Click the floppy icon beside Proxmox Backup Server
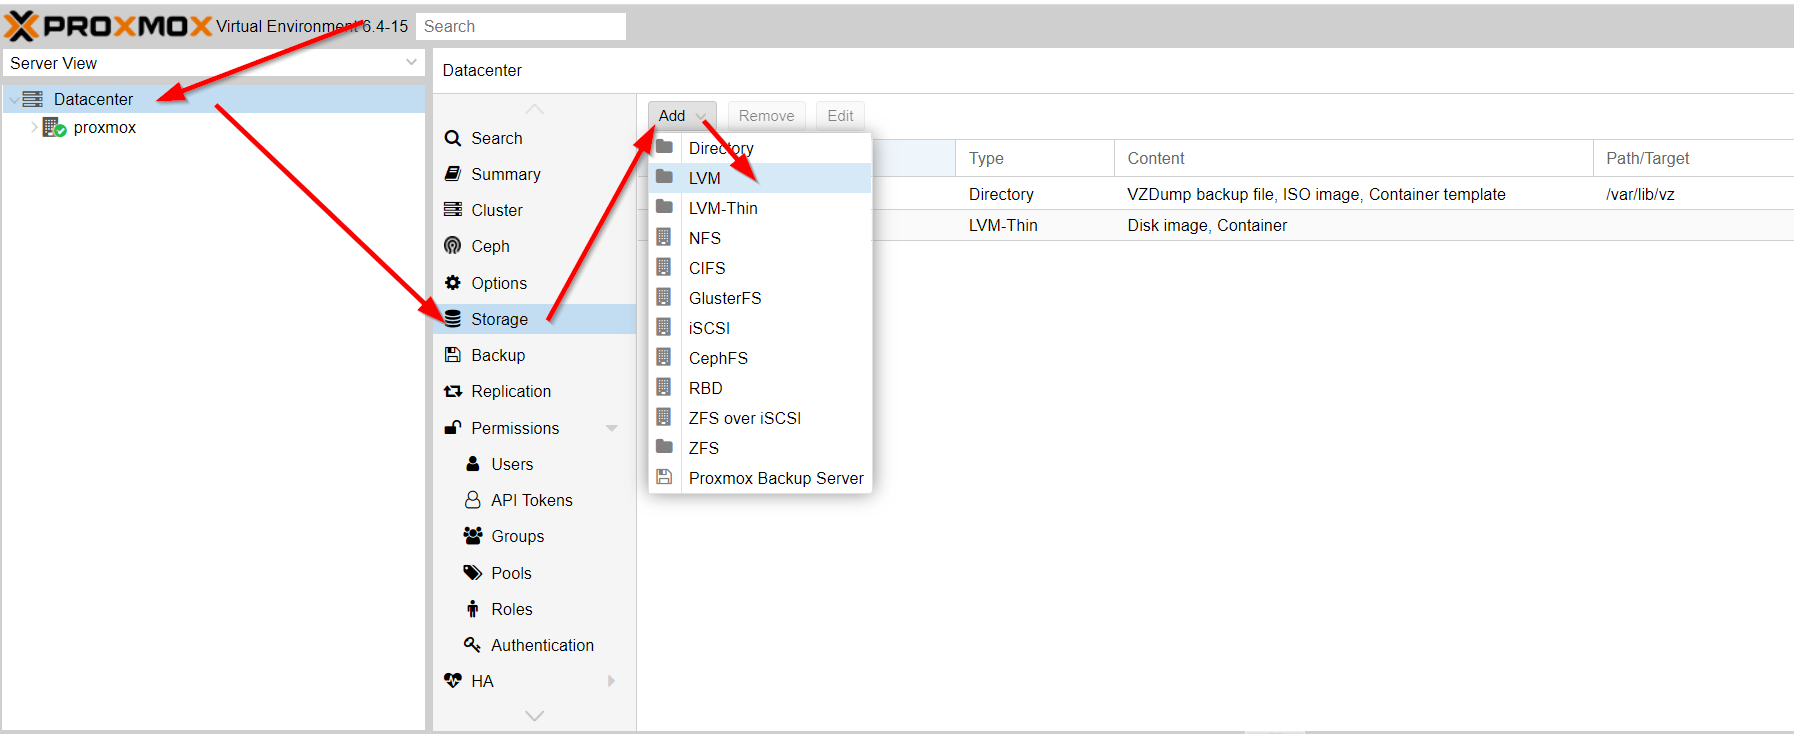1794x734 pixels. click(x=664, y=477)
